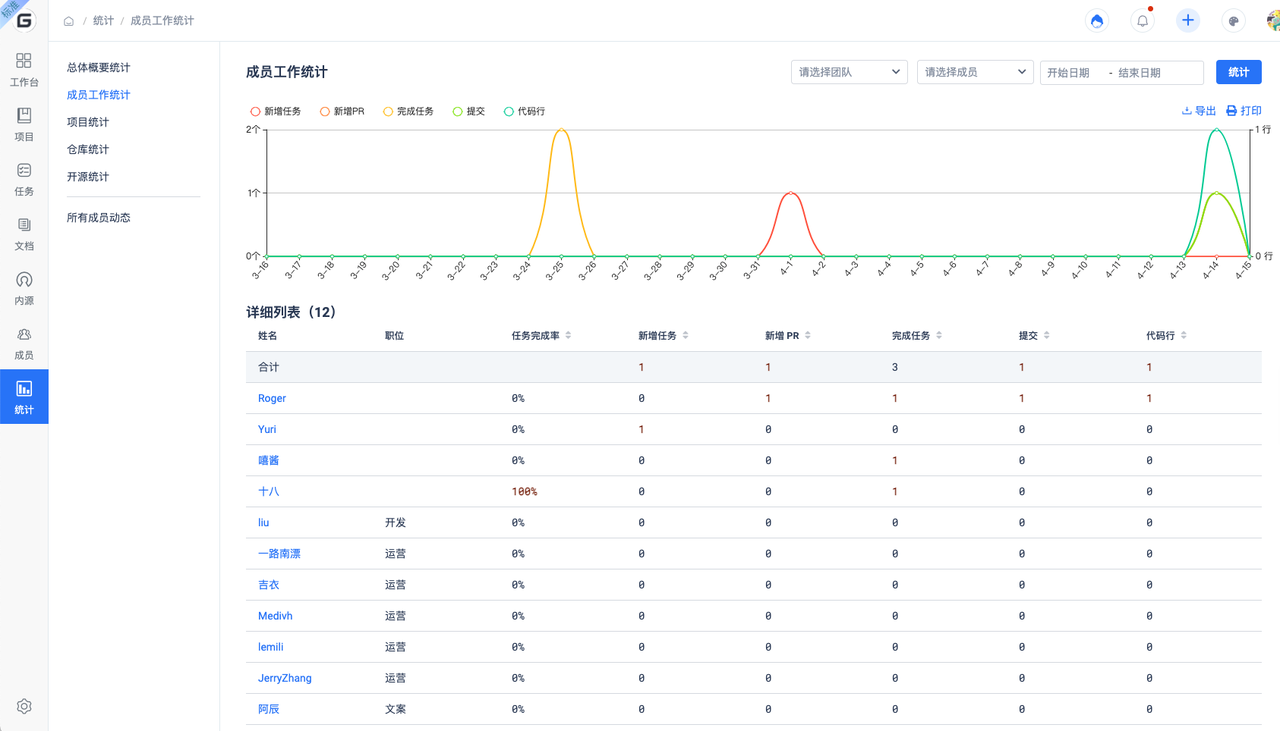Open member liu's link

tap(264, 522)
